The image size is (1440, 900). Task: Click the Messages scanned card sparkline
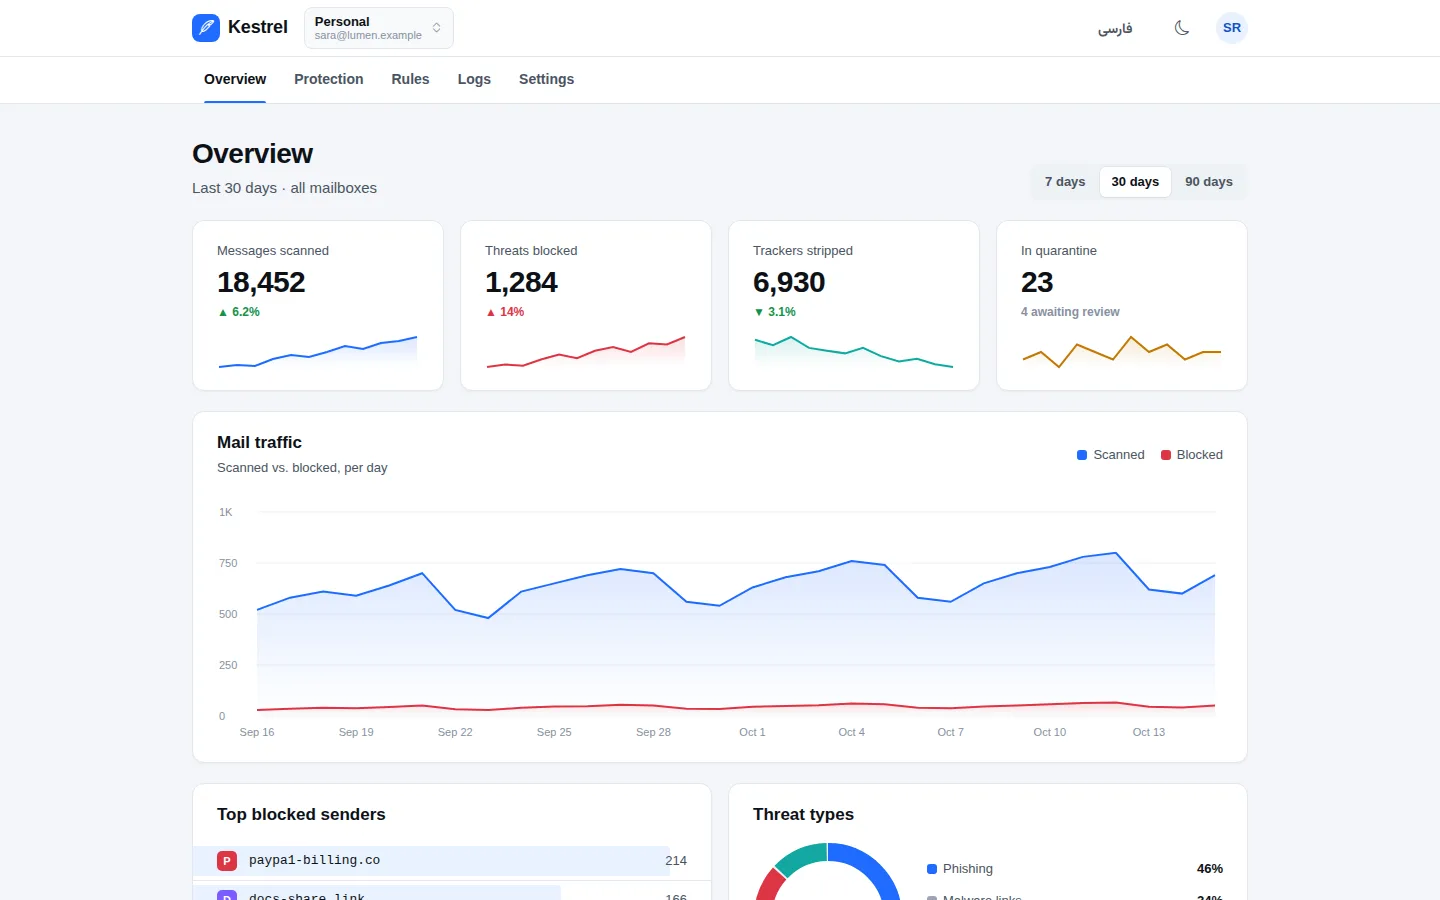click(x=318, y=351)
